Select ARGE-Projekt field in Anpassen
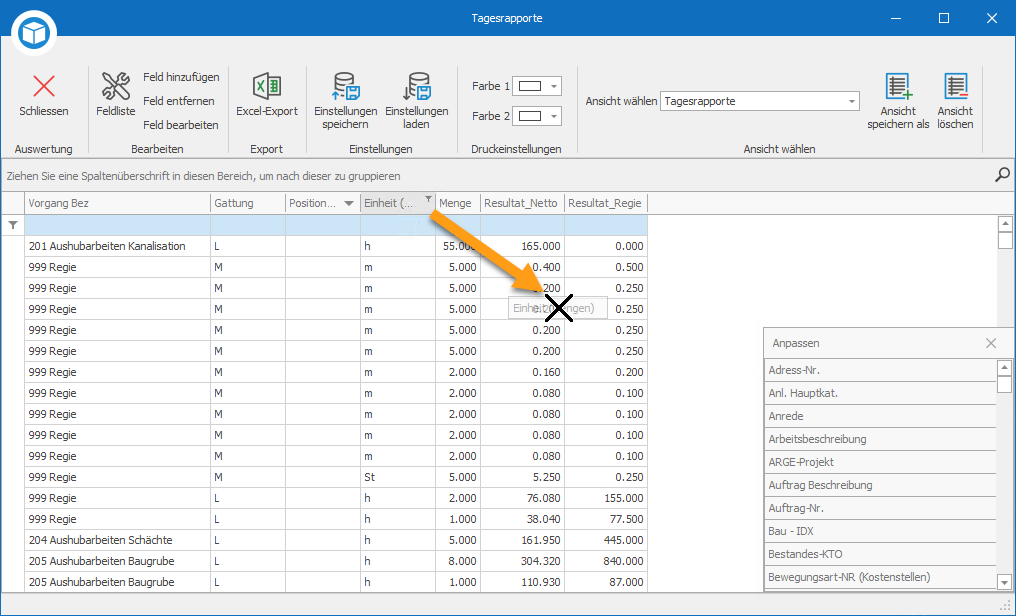The height and width of the screenshot is (616, 1016). (880, 462)
